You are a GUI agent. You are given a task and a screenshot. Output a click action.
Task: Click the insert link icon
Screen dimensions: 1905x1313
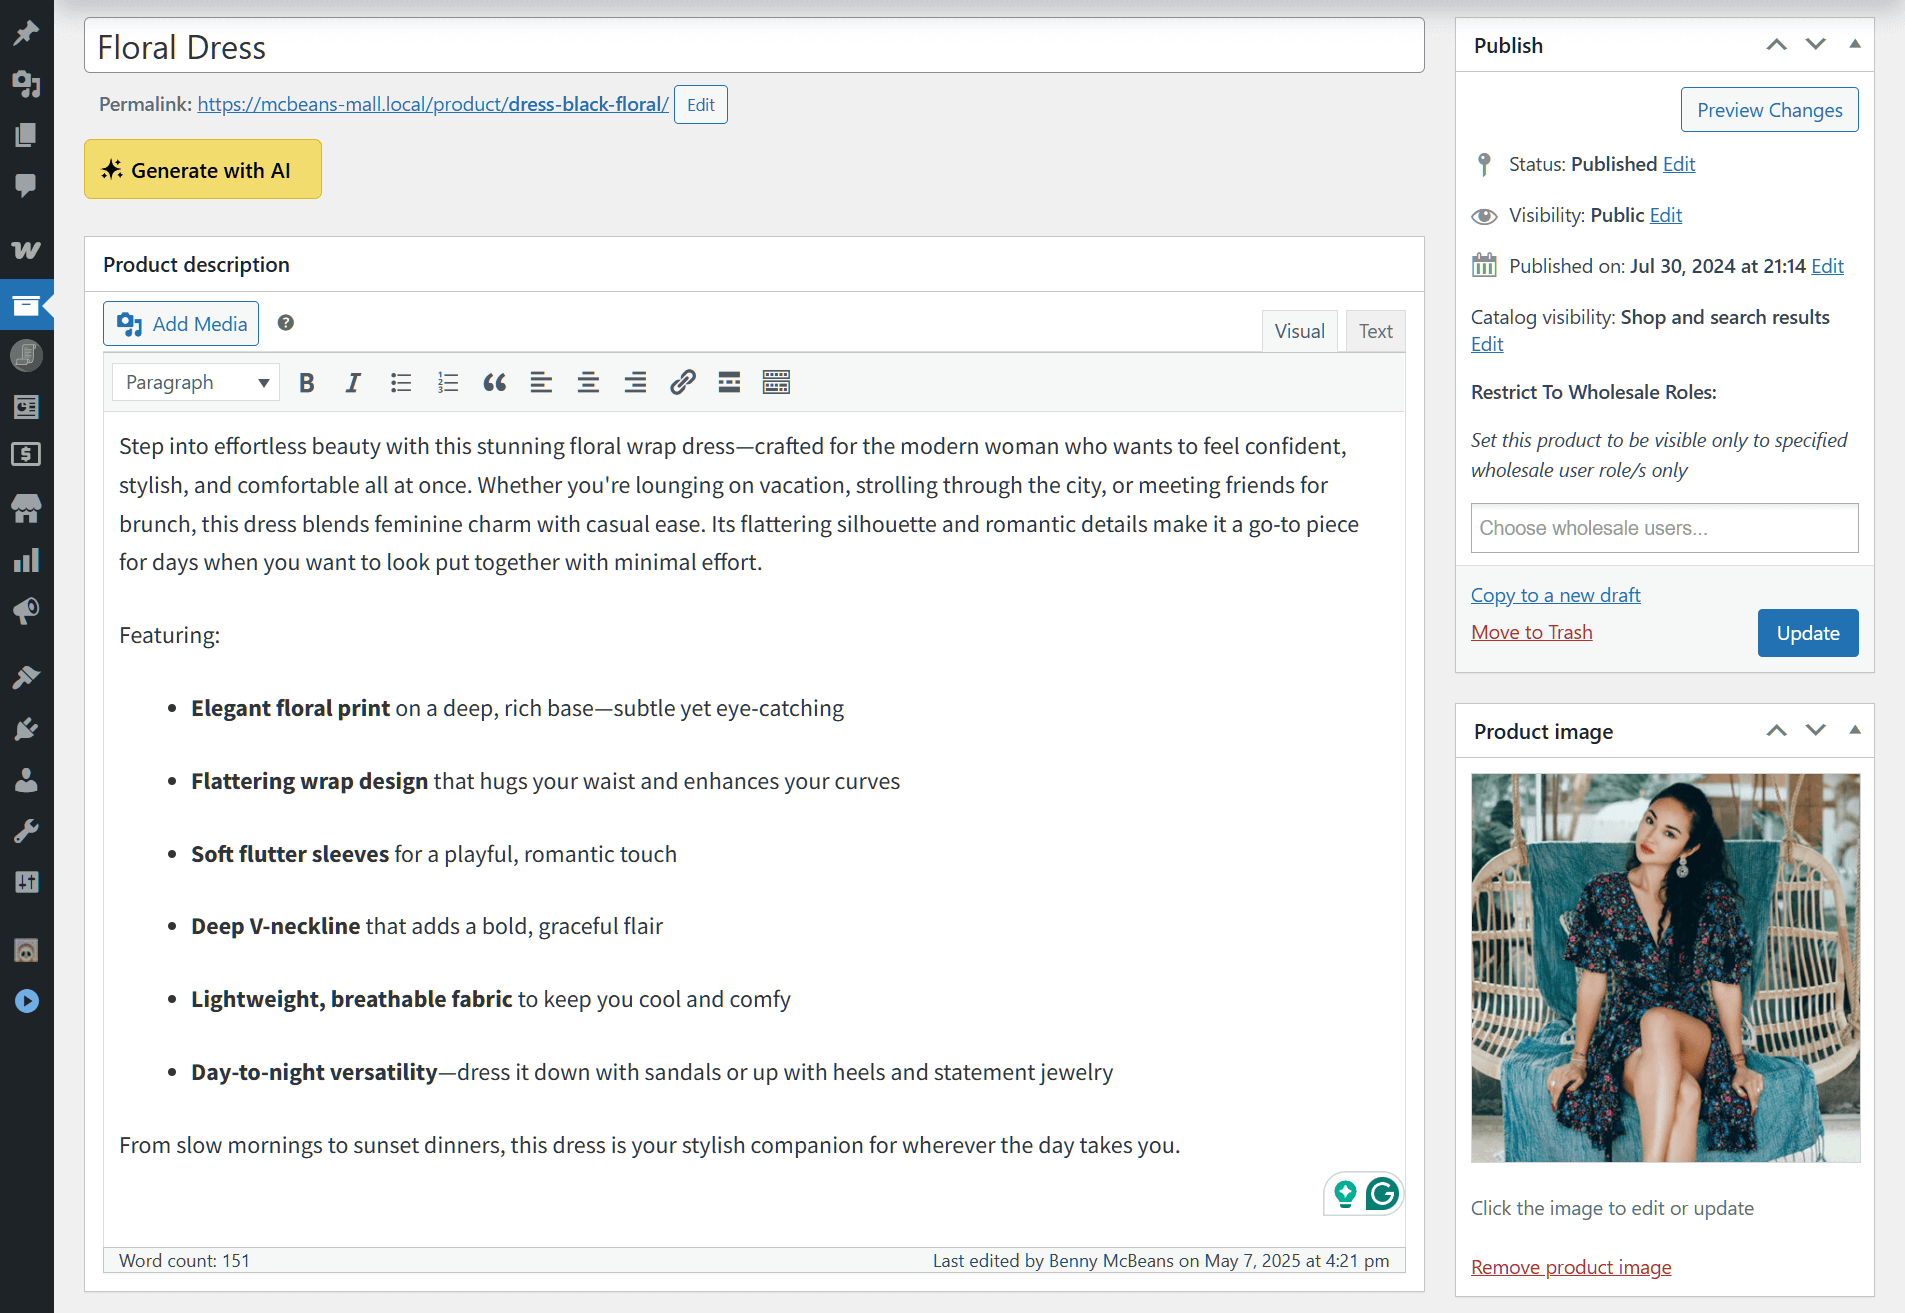pos(682,383)
